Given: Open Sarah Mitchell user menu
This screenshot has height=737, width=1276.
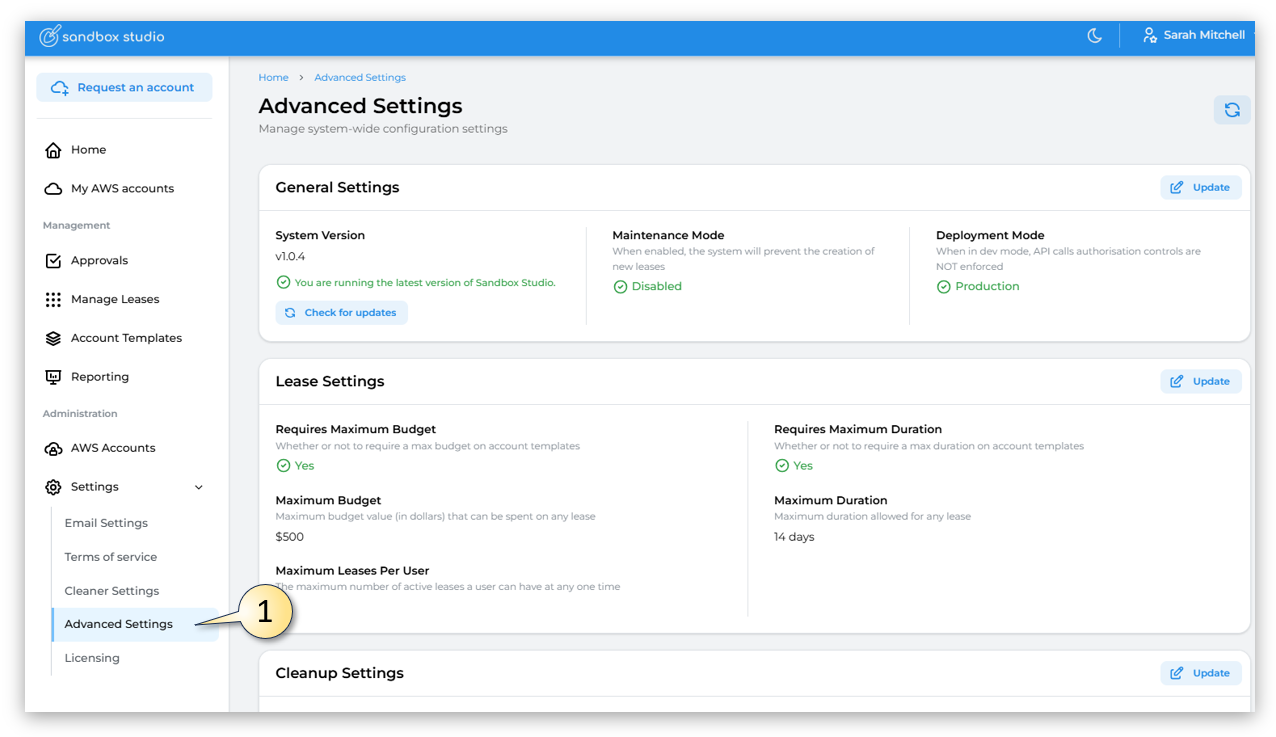Looking at the screenshot, I should [1196, 36].
